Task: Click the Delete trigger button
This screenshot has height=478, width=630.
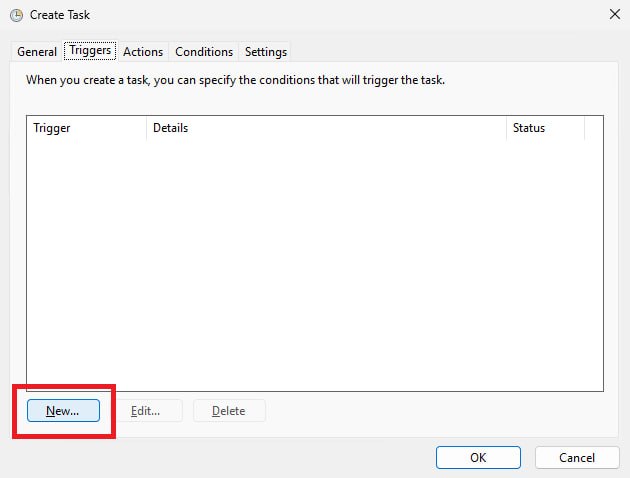Action: tap(229, 411)
